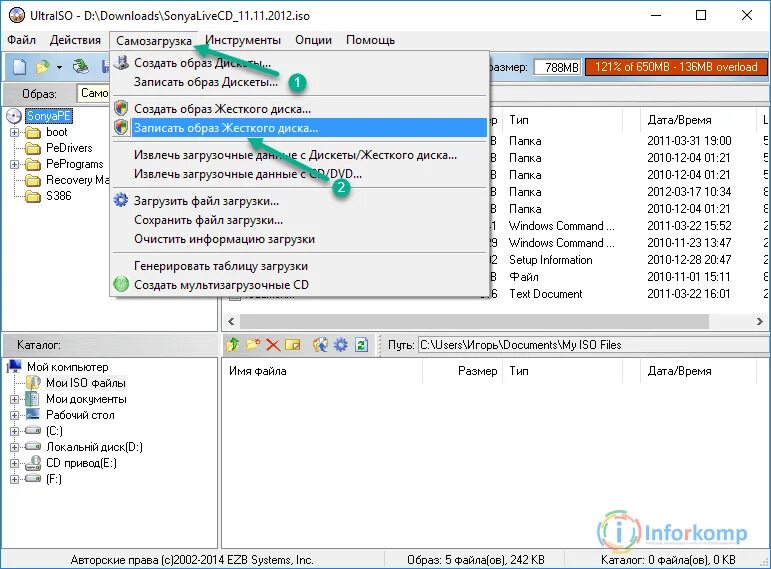This screenshot has height=569, width=771.
Task: Open the Помощь menu
Action: [x=370, y=40]
